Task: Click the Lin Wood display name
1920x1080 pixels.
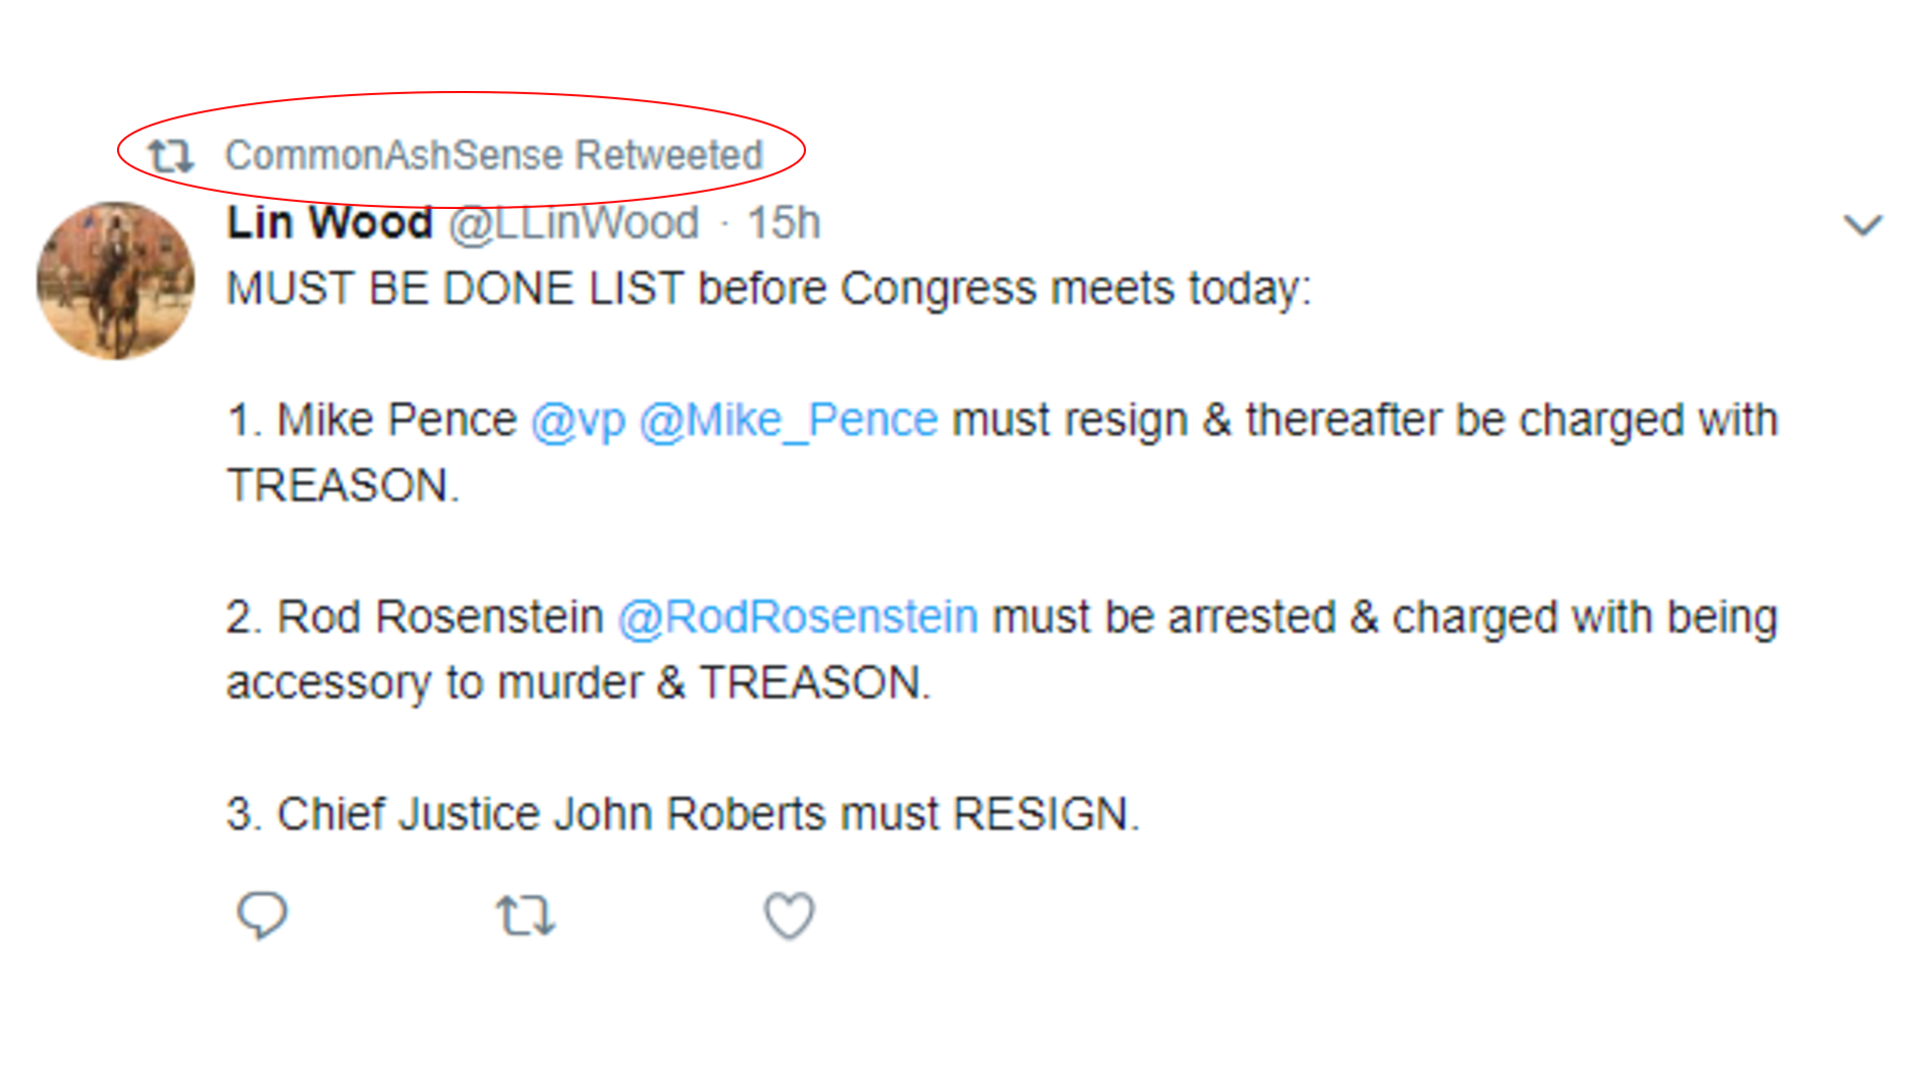Action: (329, 223)
